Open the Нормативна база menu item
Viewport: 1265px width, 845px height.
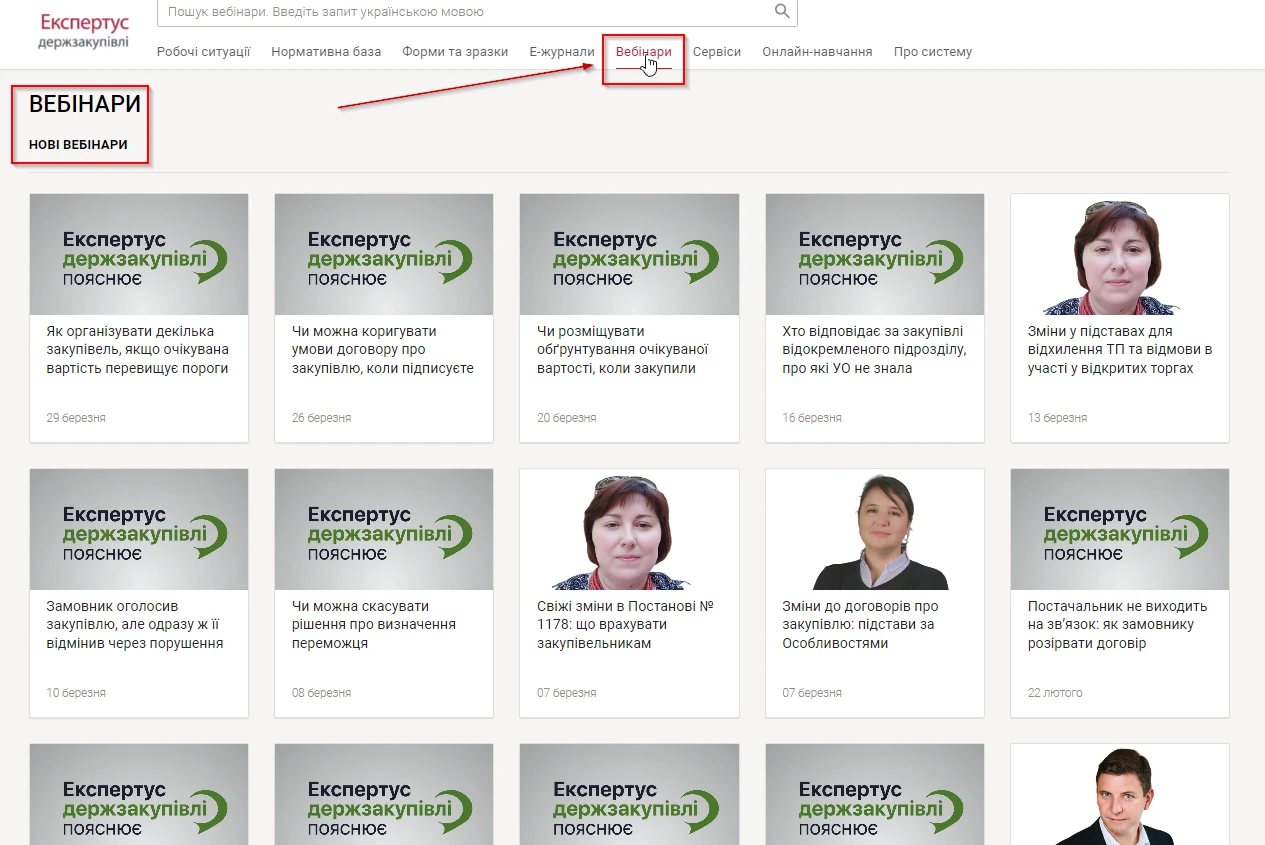[x=326, y=52]
